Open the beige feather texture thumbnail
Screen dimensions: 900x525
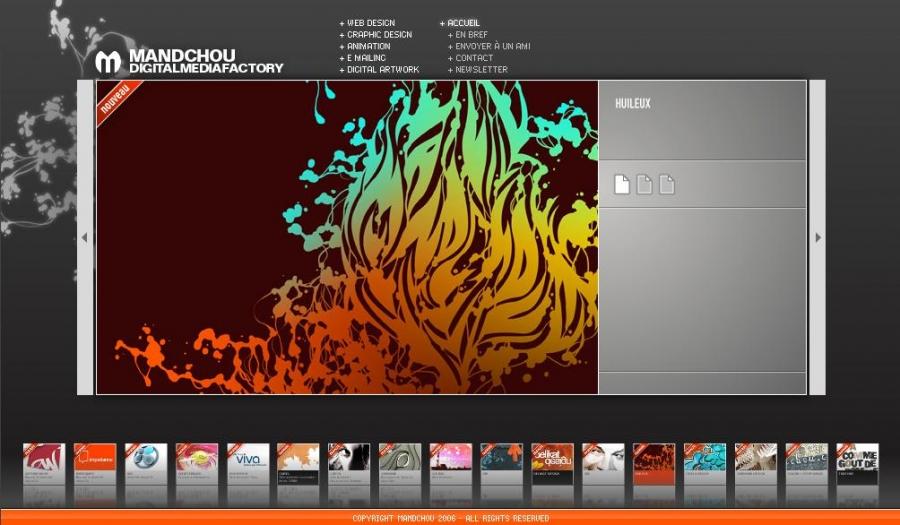coord(756,464)
